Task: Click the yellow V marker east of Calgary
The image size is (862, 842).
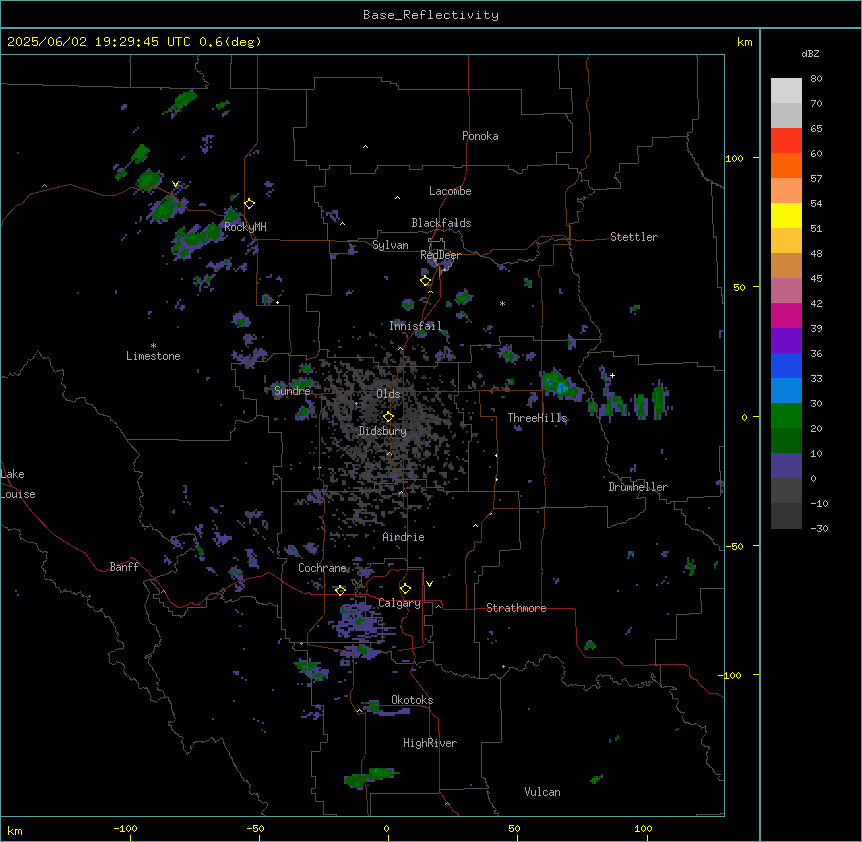Action: pyautogui.click(x=429, y=584)
